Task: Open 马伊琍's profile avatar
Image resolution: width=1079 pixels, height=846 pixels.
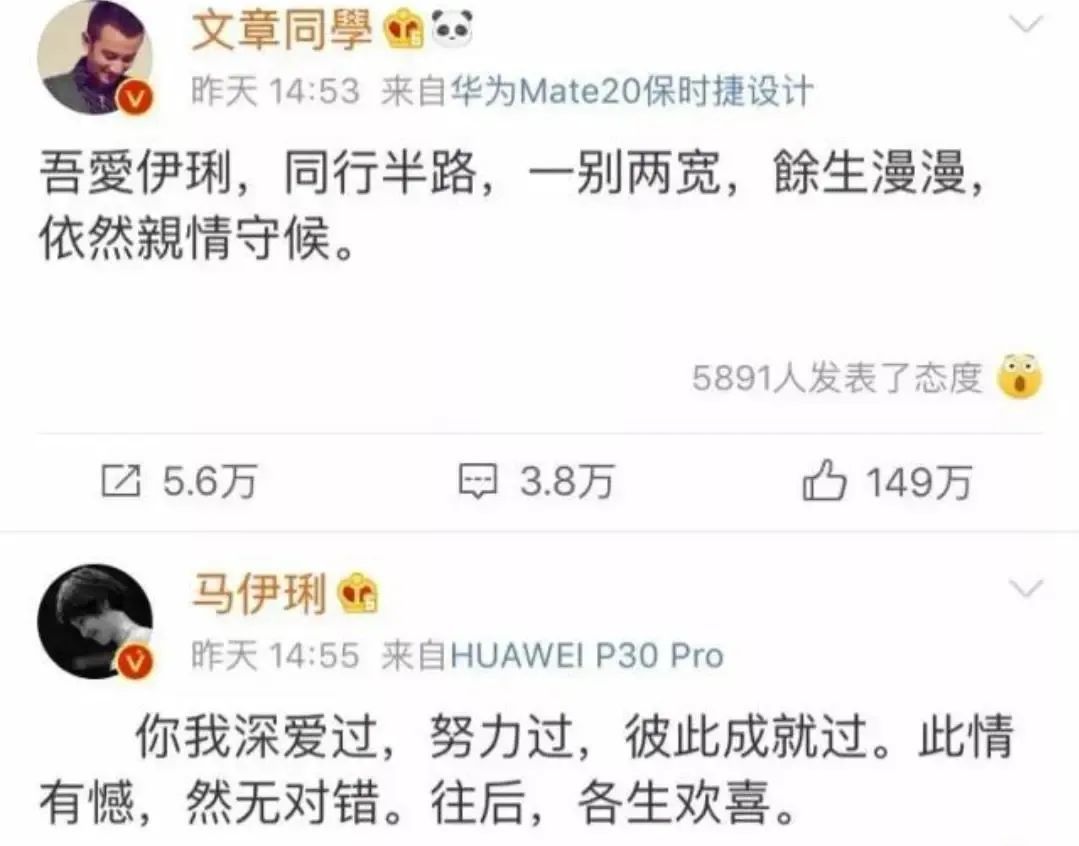Action: [x=94, y=621]
